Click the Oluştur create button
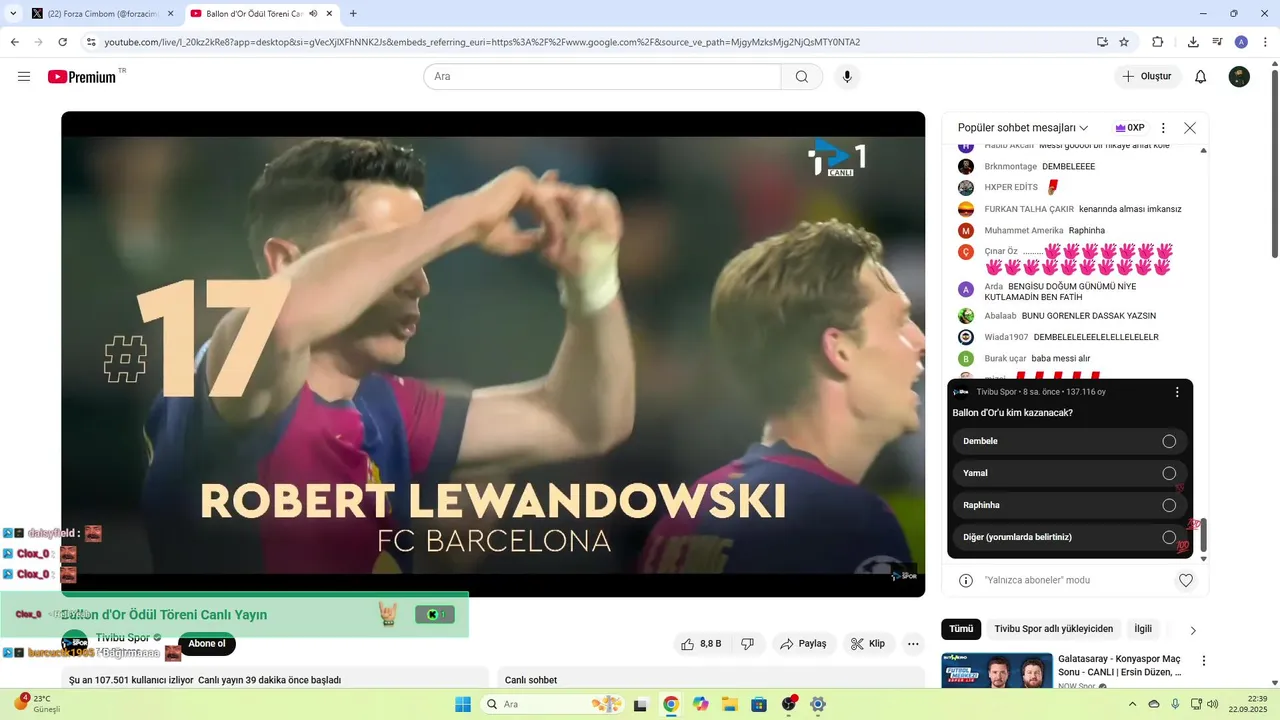The width and height of the screenshot is (1280, 720). pyautogui.click(x=1148, y=77)
